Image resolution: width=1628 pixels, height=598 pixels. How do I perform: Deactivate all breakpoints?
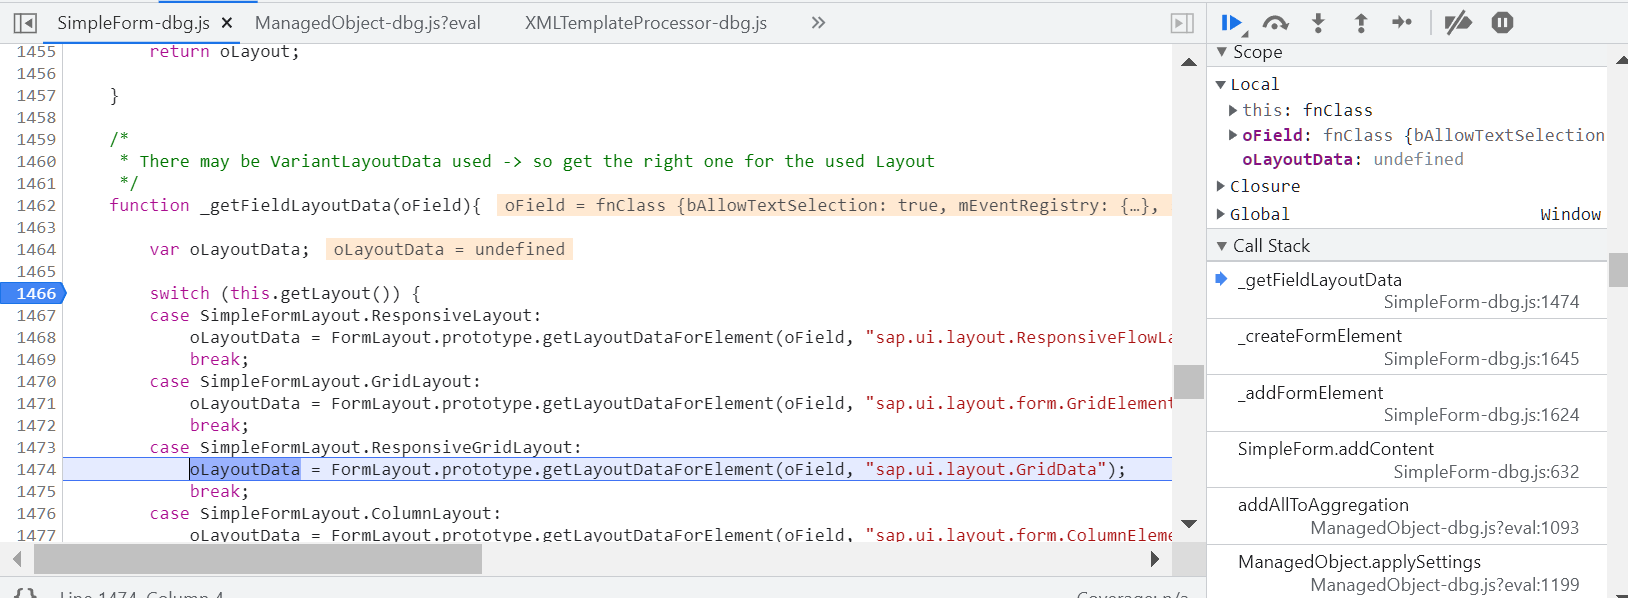pyautogui.click(x=1458, y=23)
